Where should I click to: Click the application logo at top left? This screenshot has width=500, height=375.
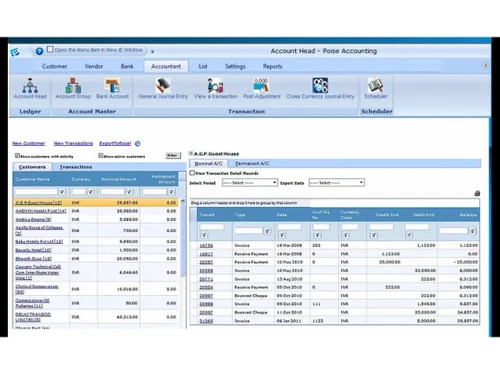point(15,52)
